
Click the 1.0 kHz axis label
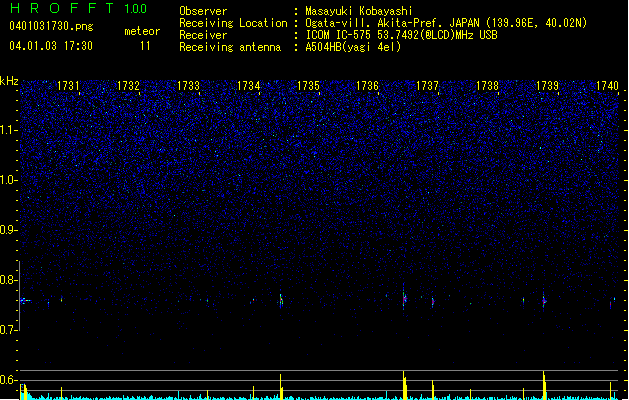8,180
